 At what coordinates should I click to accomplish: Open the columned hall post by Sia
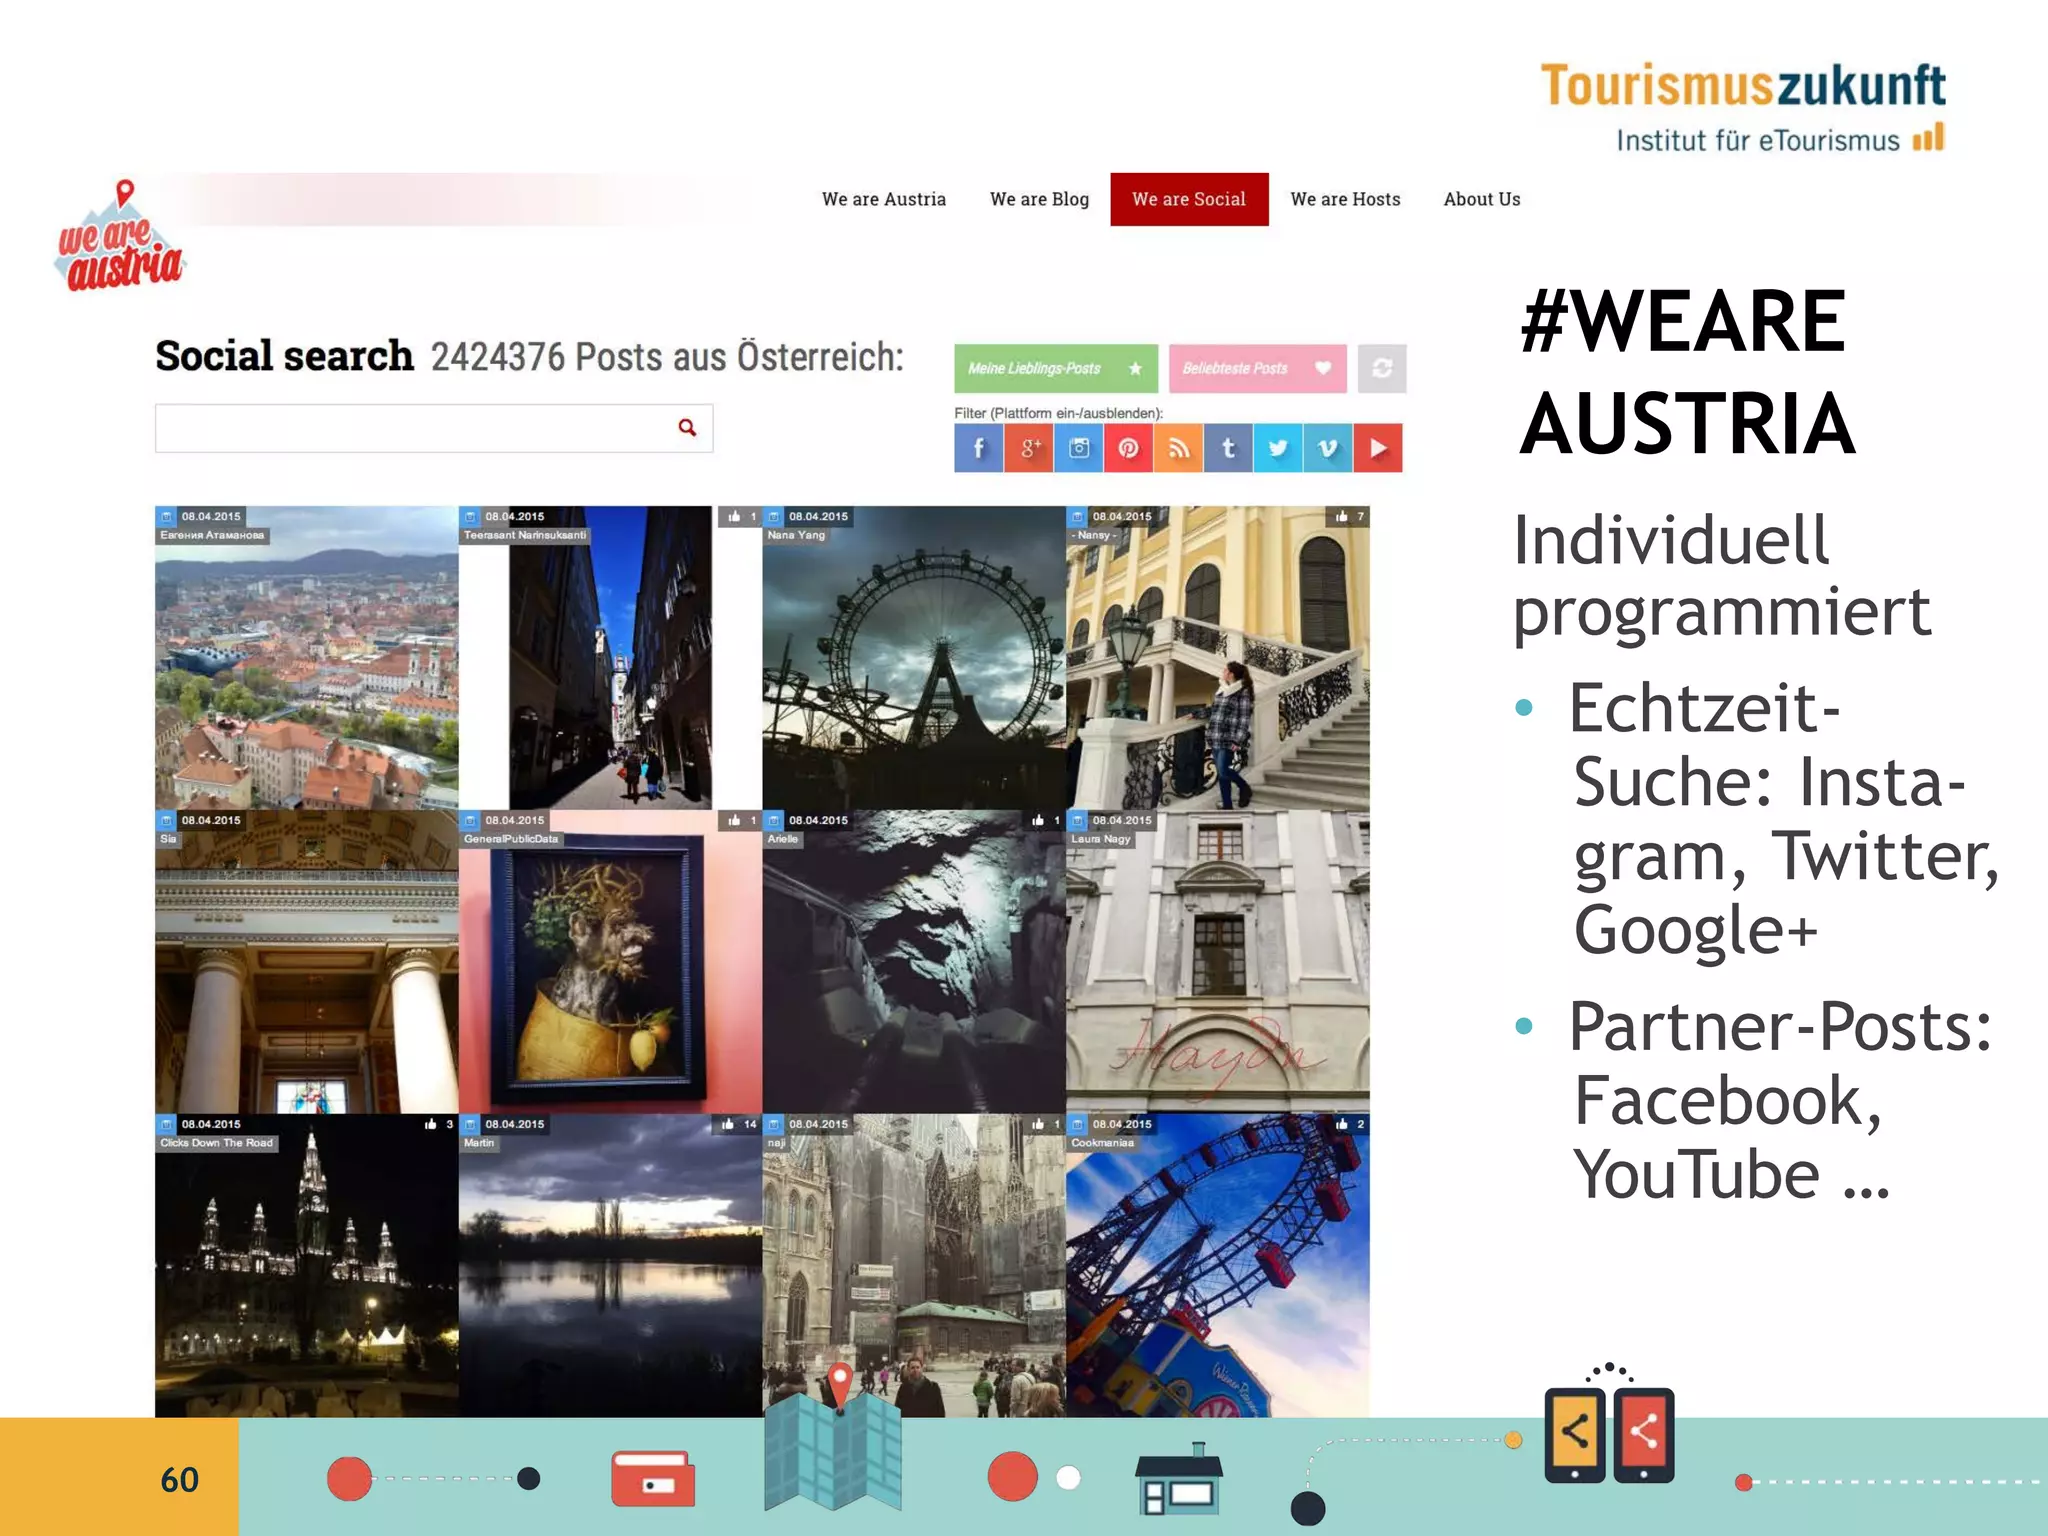[307, 962]
